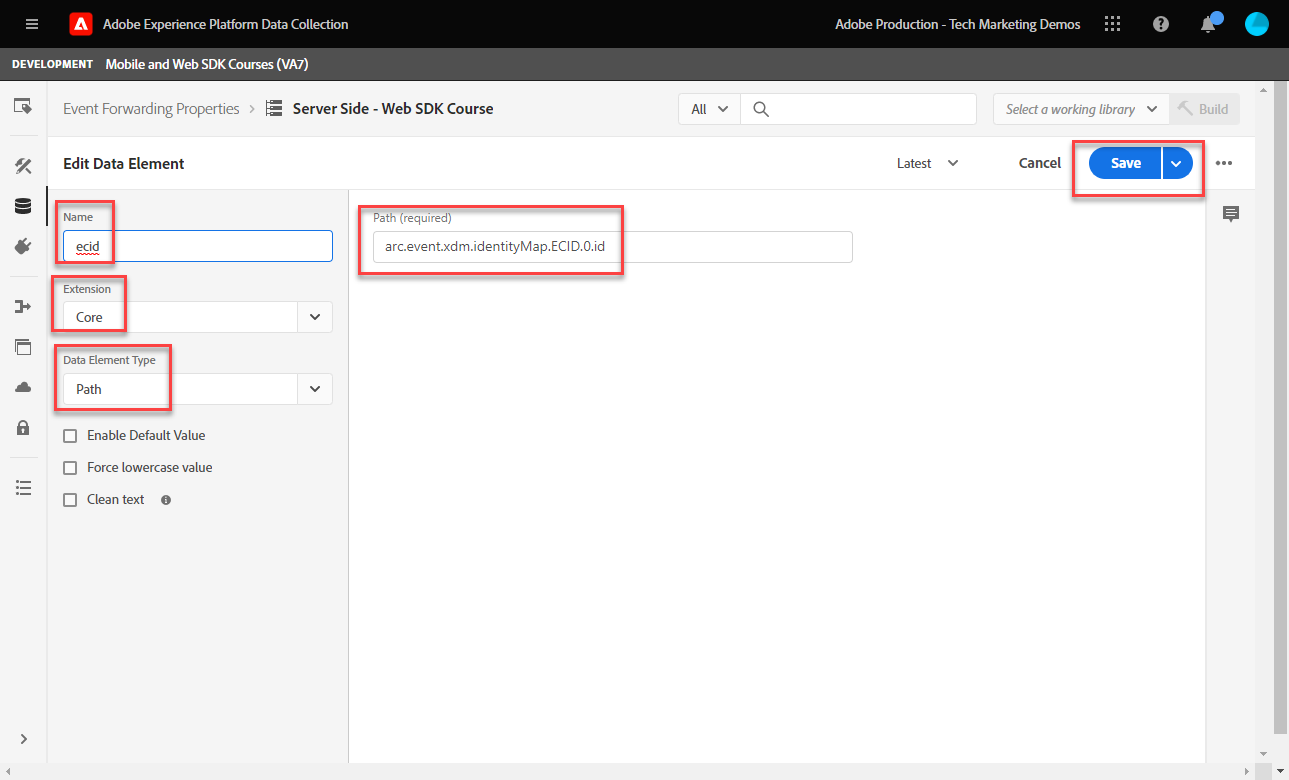
Task: Open the All search filter dropdown
Action: 709,109
